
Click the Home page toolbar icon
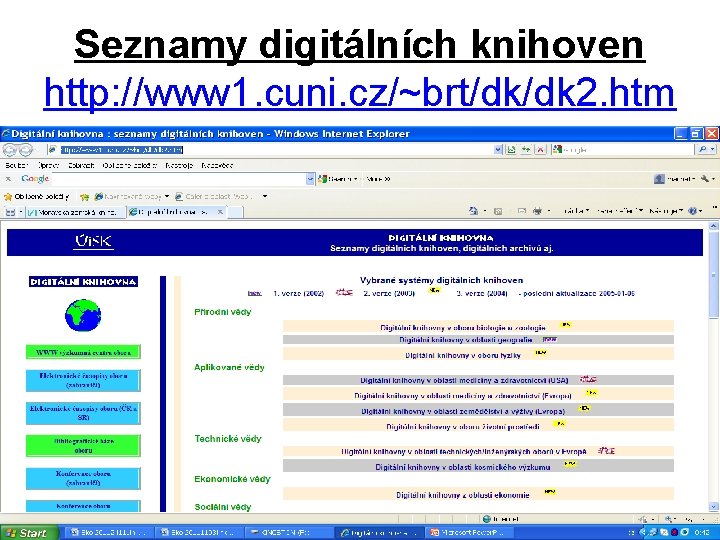point(473,211)
